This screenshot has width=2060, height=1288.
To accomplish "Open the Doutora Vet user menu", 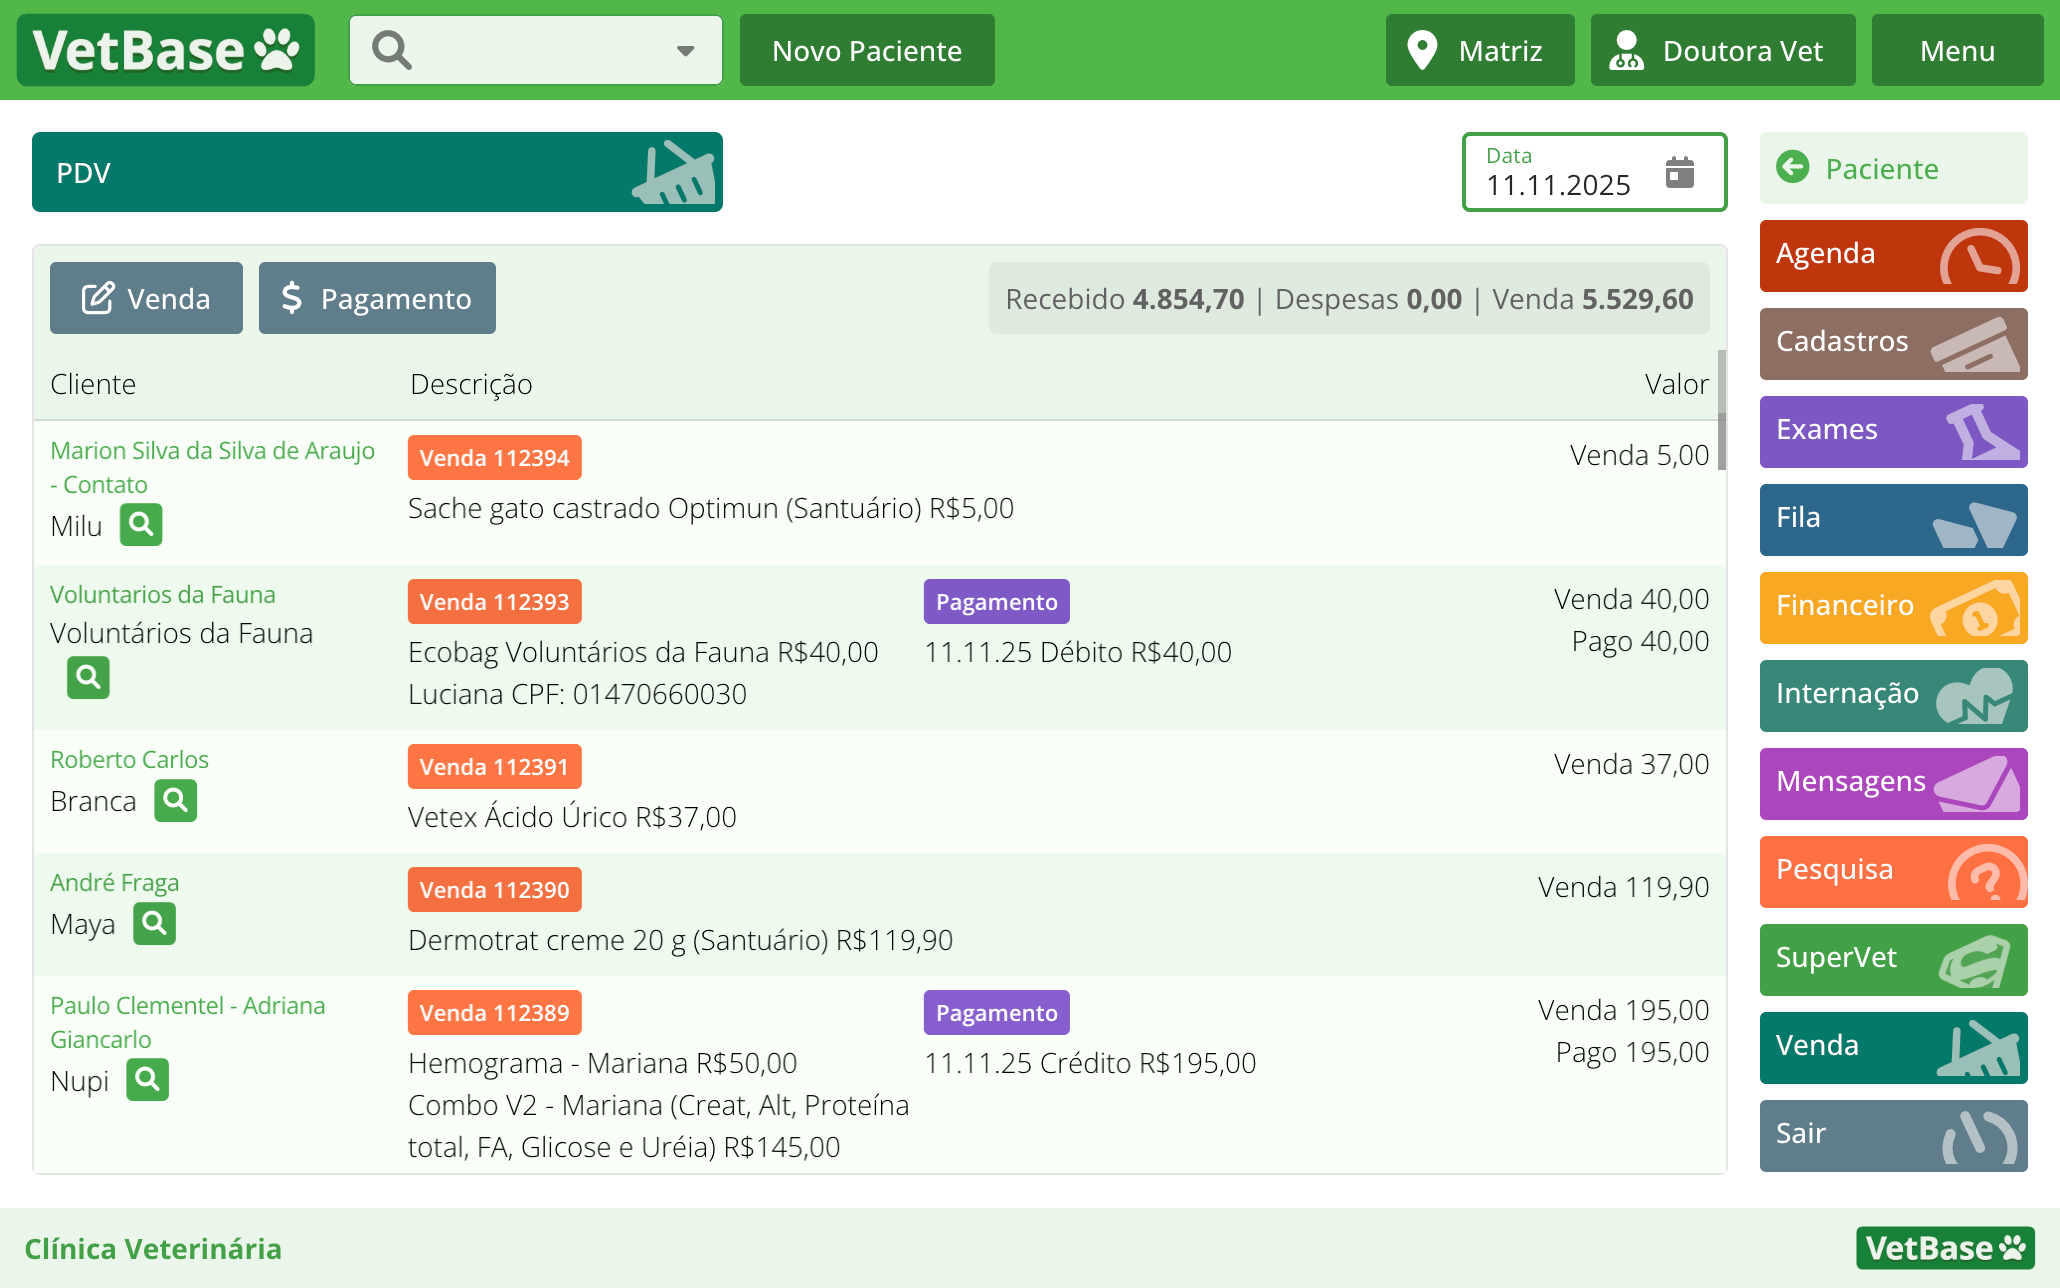I will (x=1722, y=50).
